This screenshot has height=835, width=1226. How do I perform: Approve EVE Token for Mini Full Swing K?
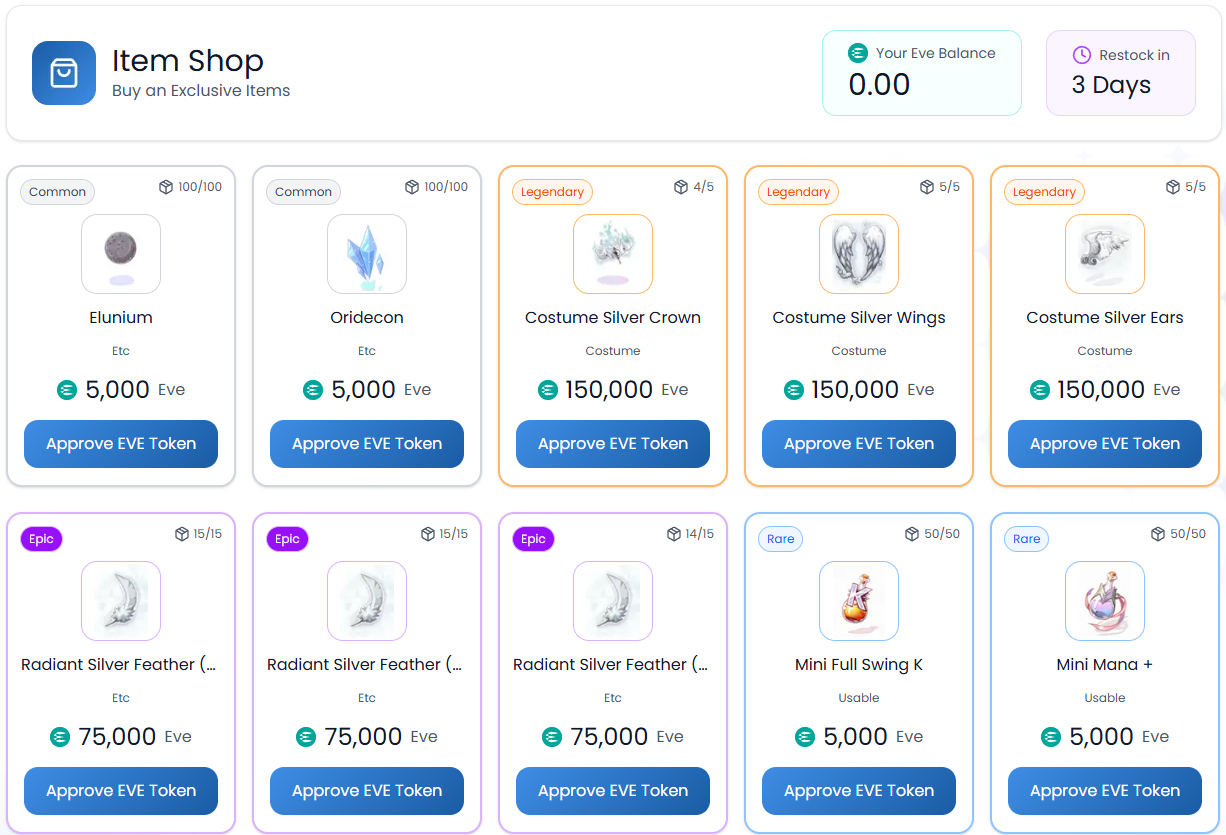859,791
